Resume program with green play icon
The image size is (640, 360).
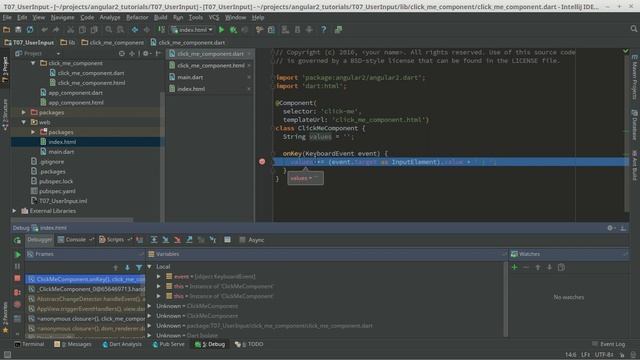pyautogui.click(x=17, y=255)
